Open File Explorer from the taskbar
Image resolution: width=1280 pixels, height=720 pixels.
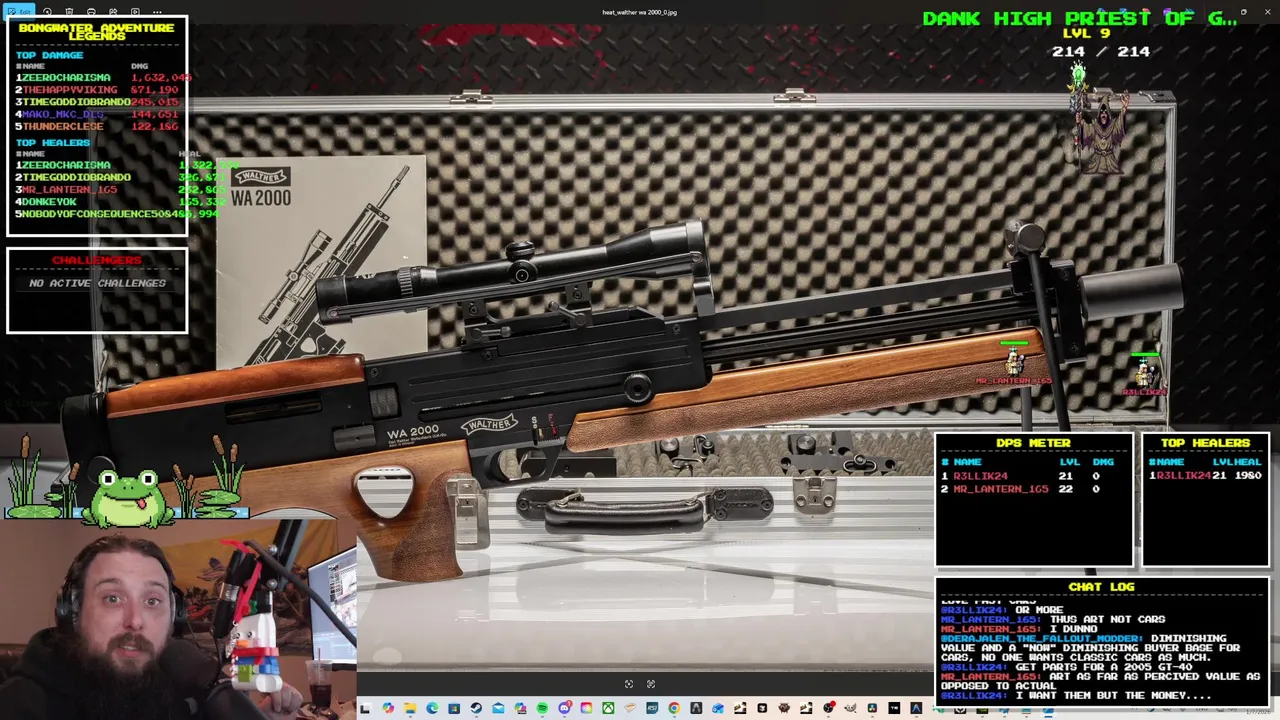point(410,709)
